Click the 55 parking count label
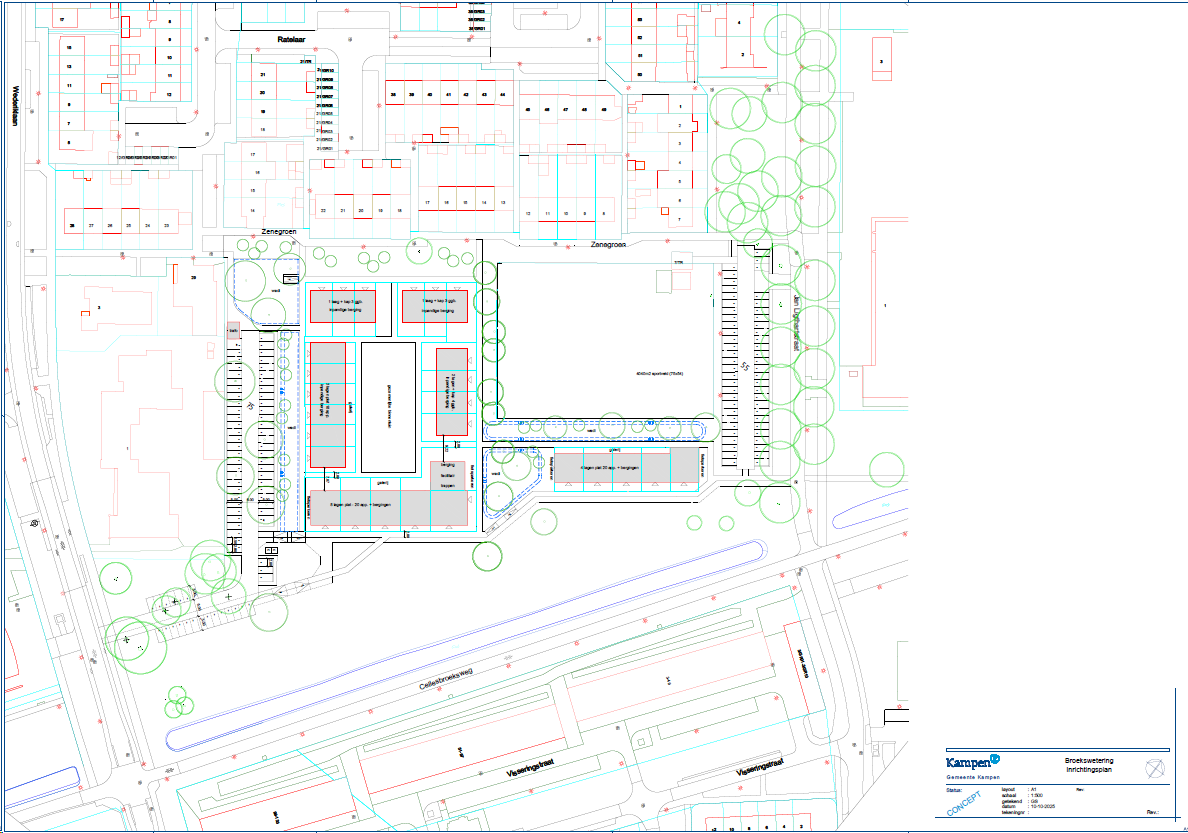This screenshot has height=833, width=1188. click(744, 367)
